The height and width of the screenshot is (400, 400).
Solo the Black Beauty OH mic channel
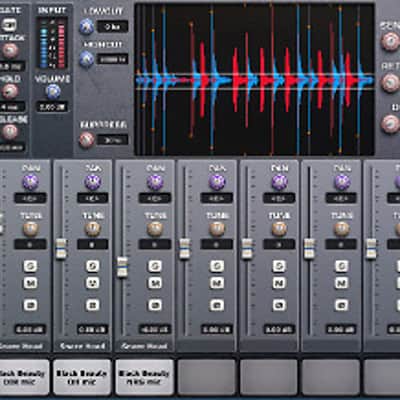tap(92, 266)
